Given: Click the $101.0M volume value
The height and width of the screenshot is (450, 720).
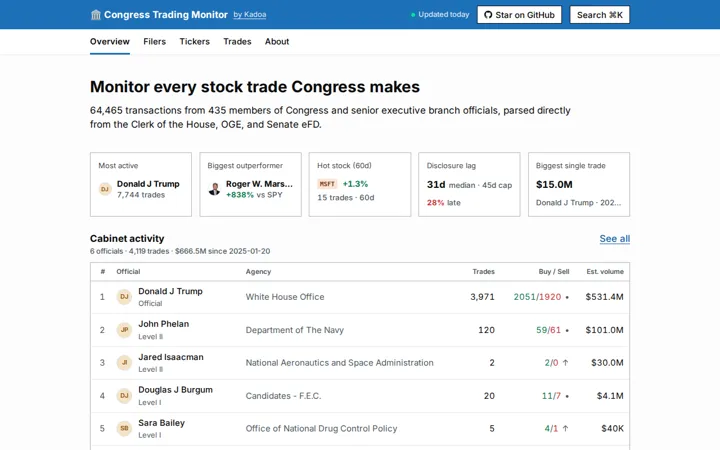Looking at the screenshot, I should pos(604,330).
